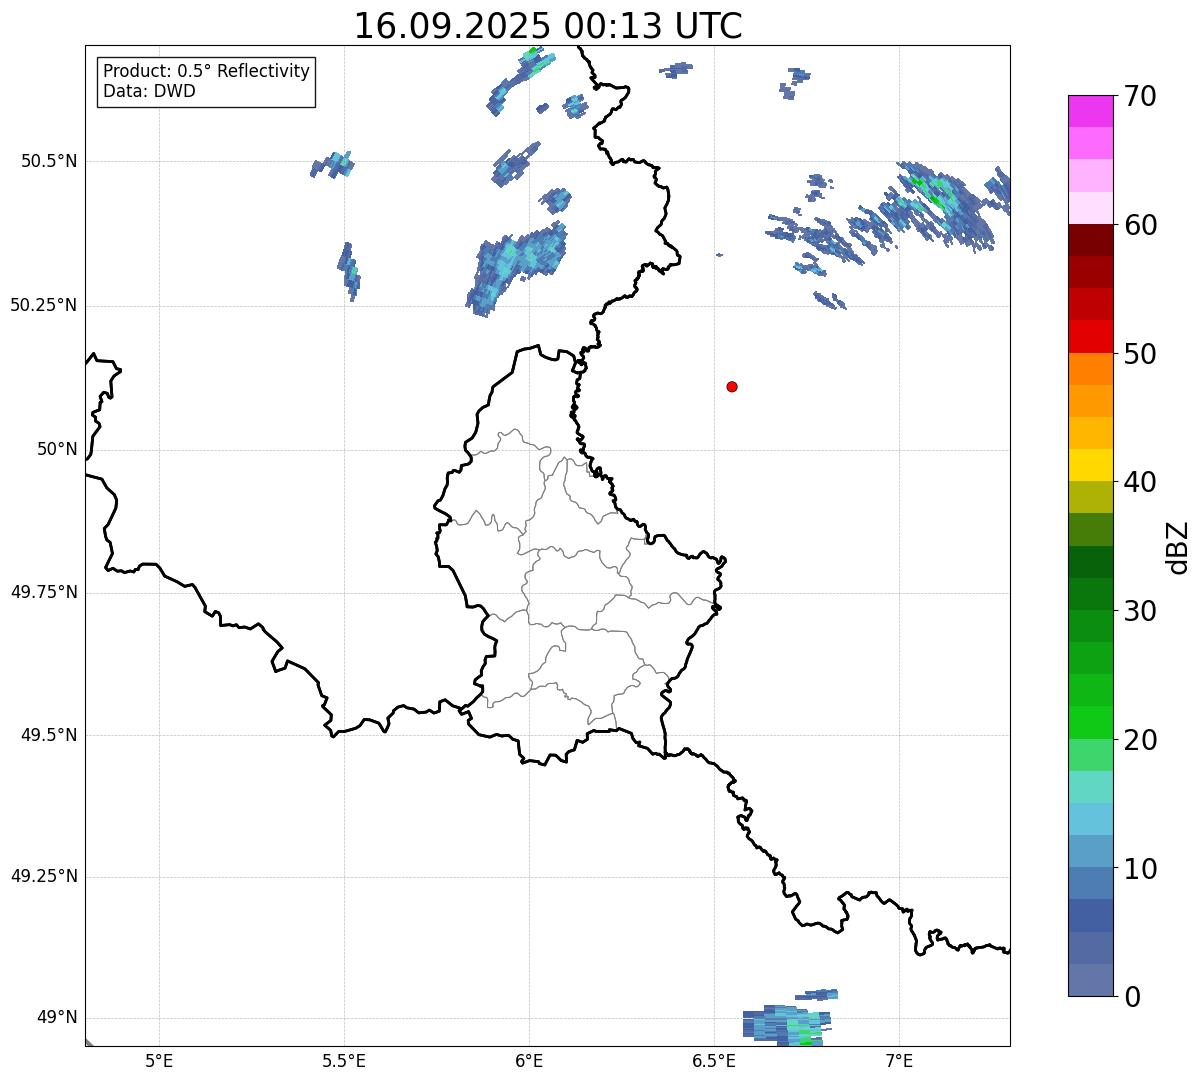Screen dimensions: 1202x1081
Task: Click the 0 colorbar tick label
Action: tap(1132, 997)
